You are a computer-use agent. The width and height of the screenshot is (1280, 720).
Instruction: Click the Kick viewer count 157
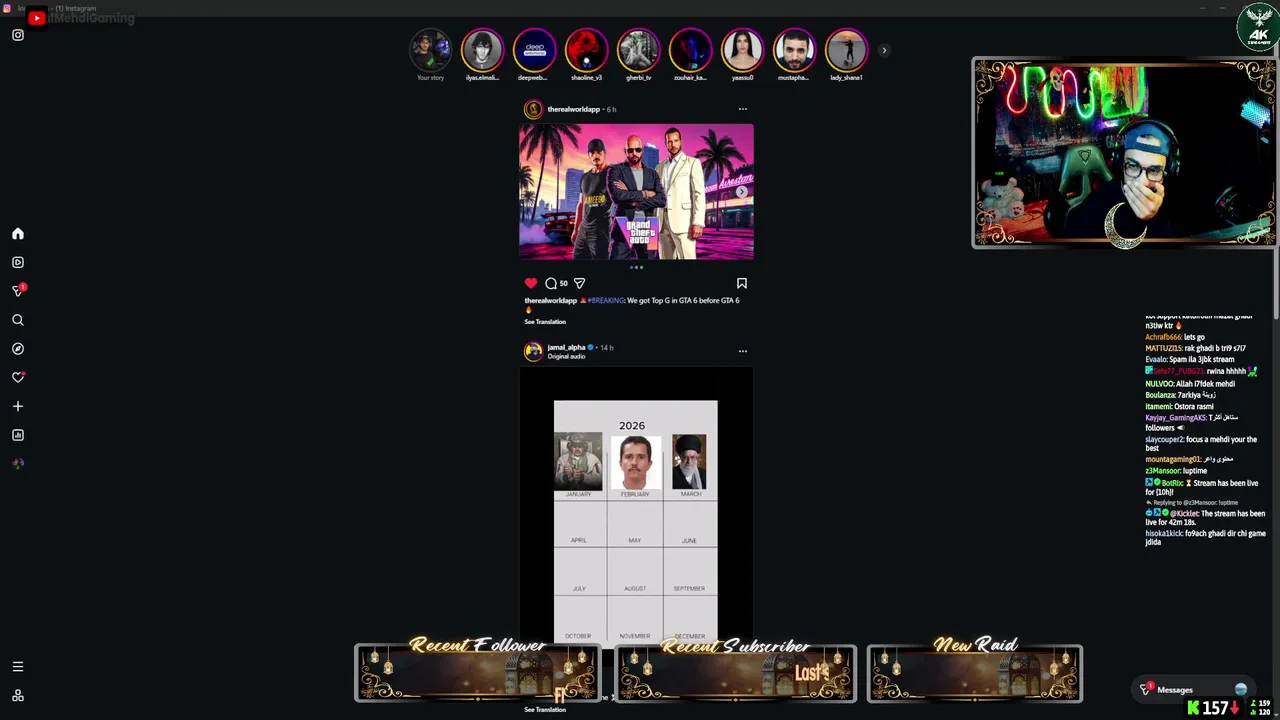1215,708
